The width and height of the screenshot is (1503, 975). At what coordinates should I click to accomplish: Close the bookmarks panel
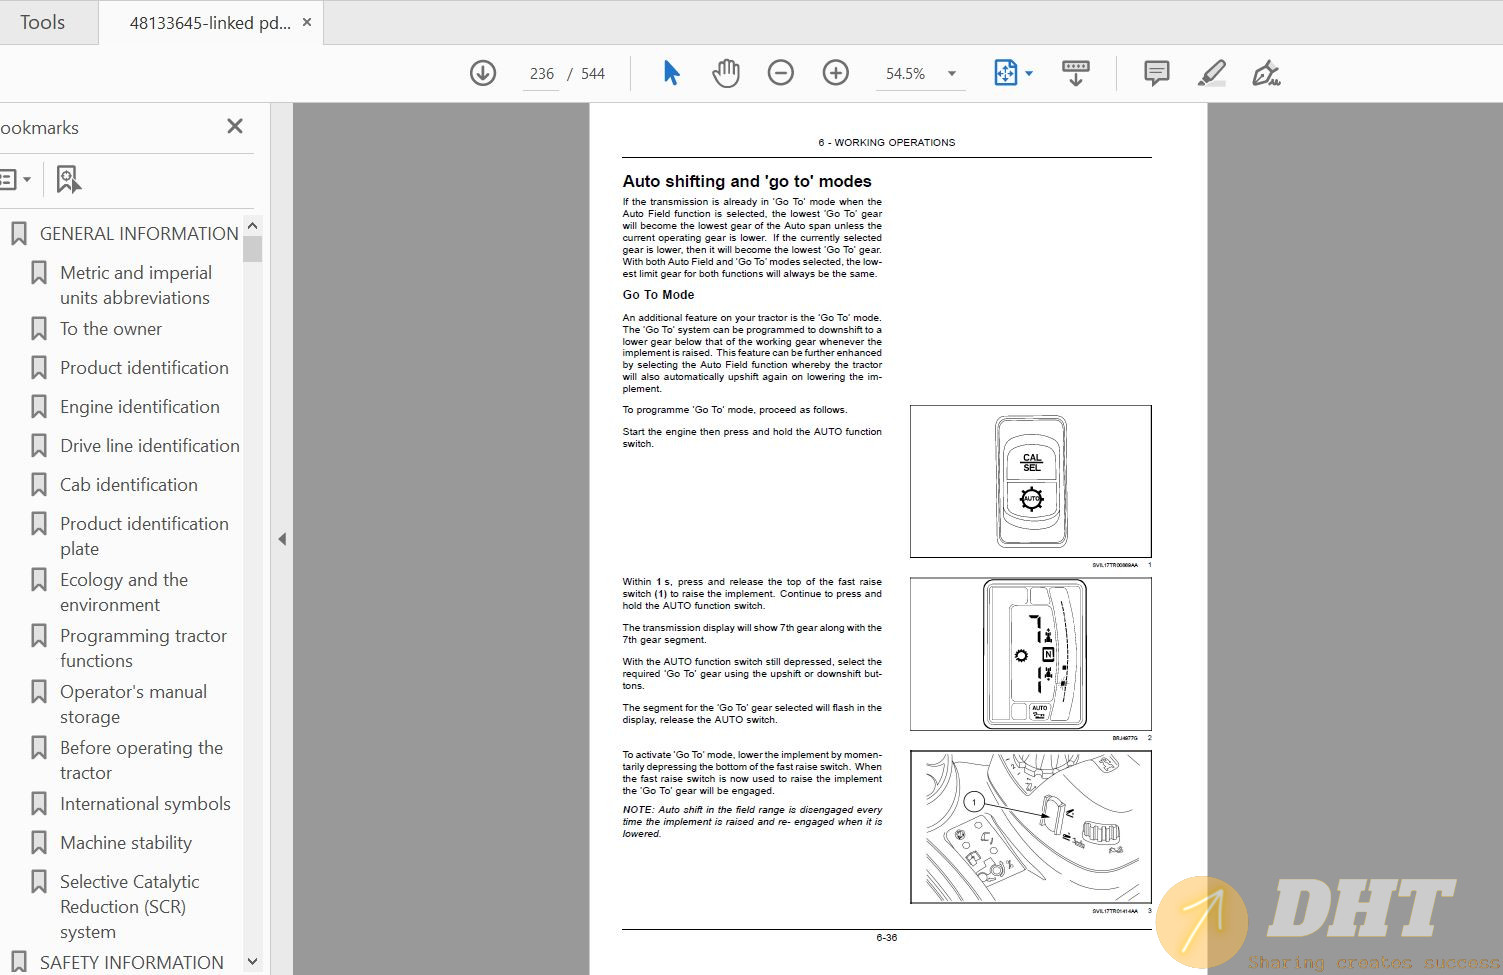click(x=235, y=126)
